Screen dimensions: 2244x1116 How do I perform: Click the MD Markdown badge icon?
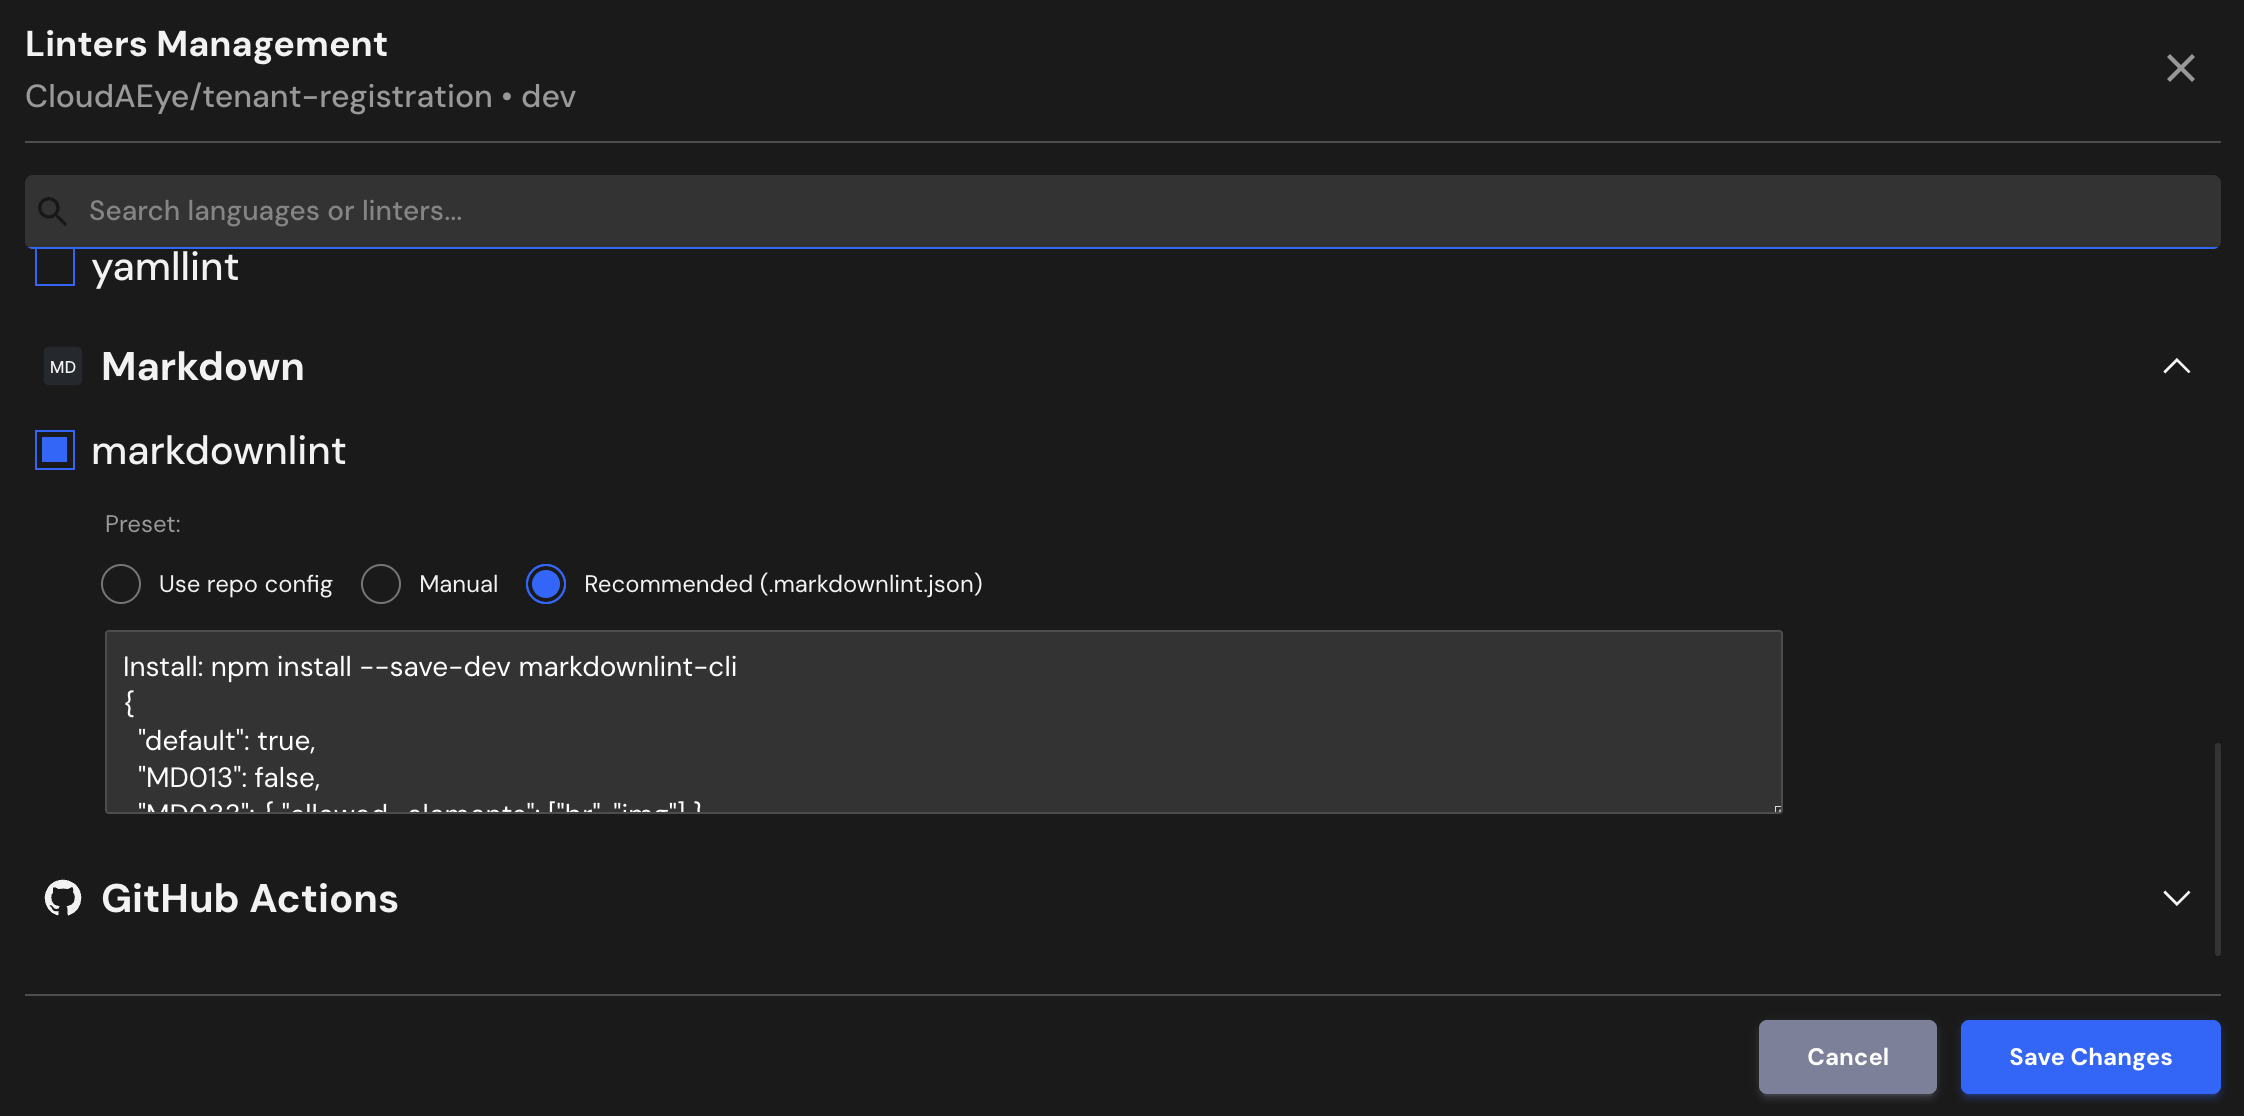point(63,367)
